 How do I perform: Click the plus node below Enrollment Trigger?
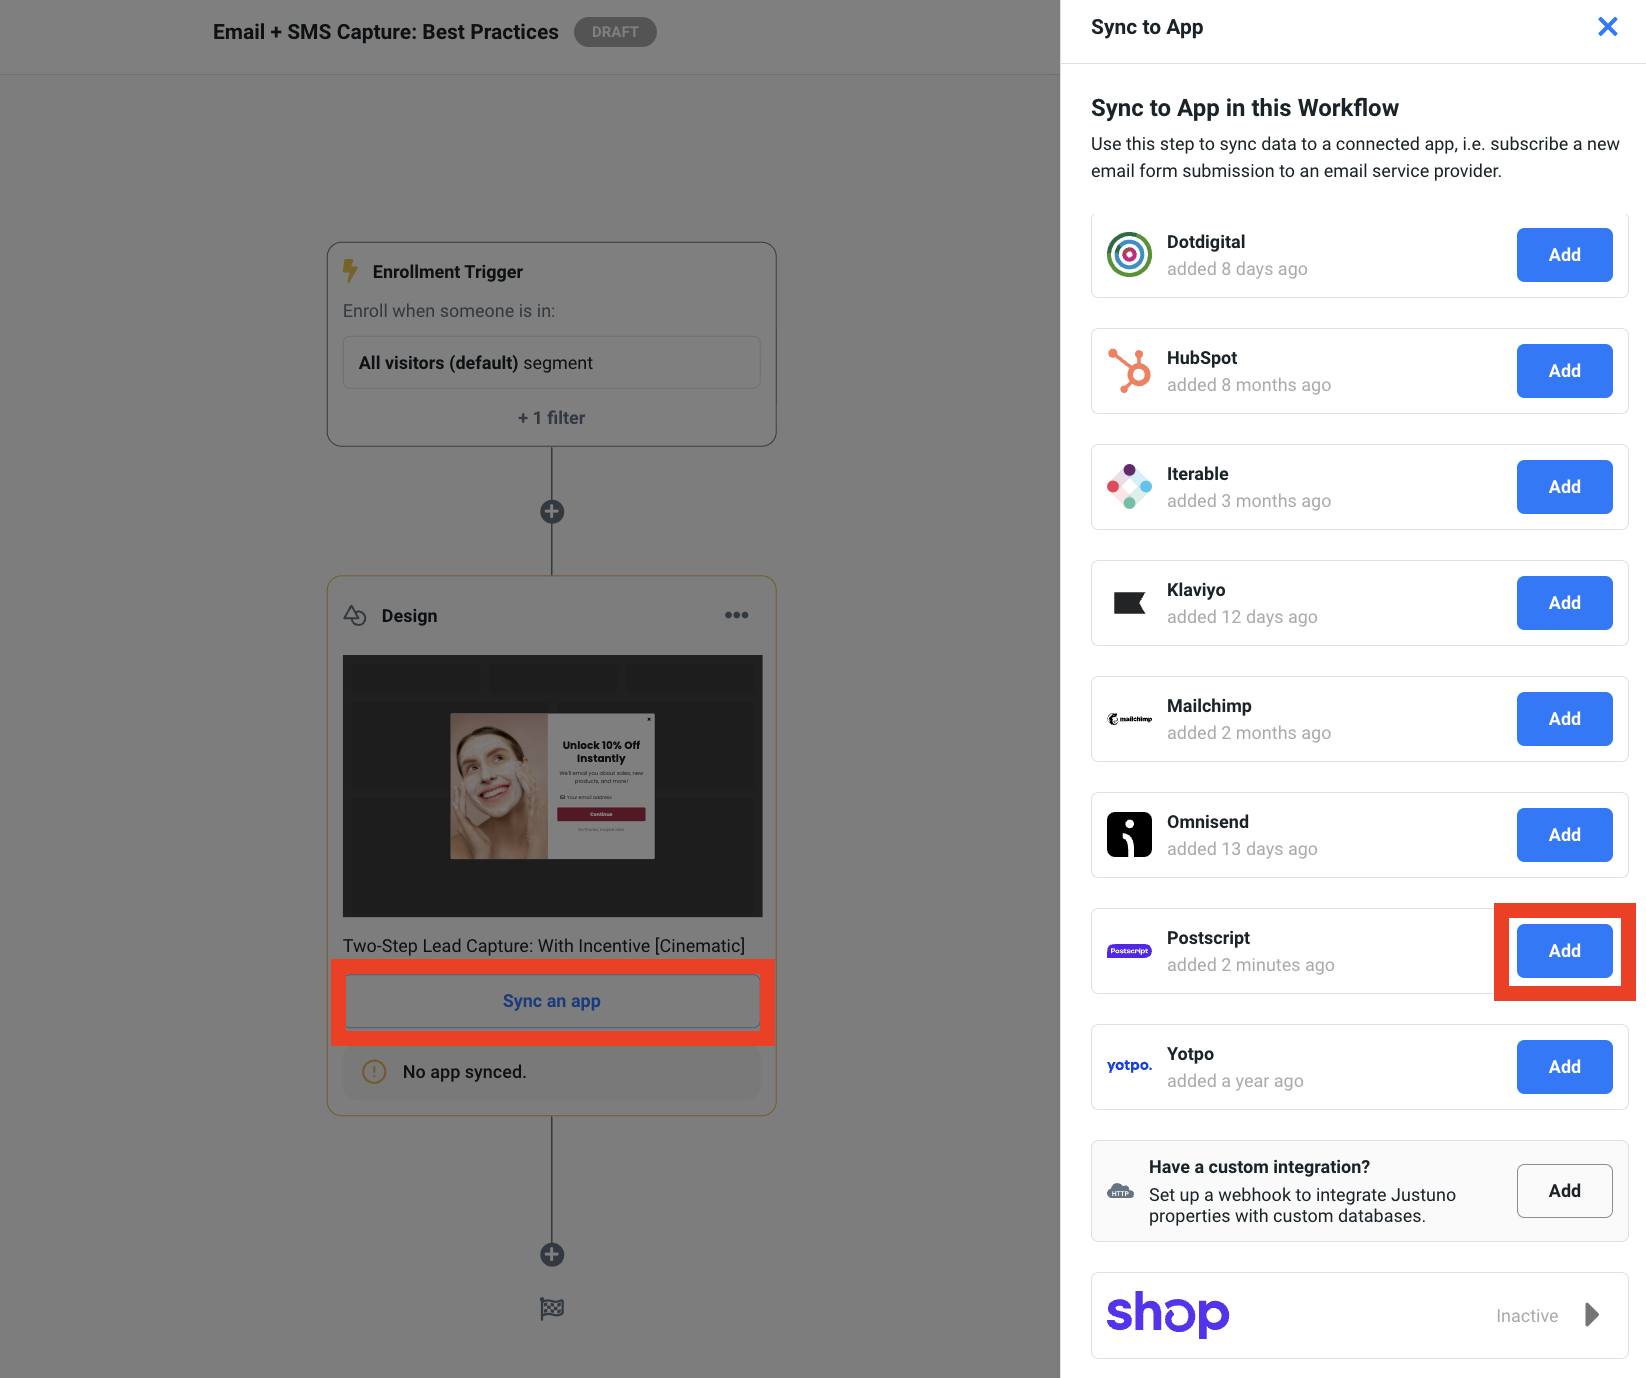(552, 512)
